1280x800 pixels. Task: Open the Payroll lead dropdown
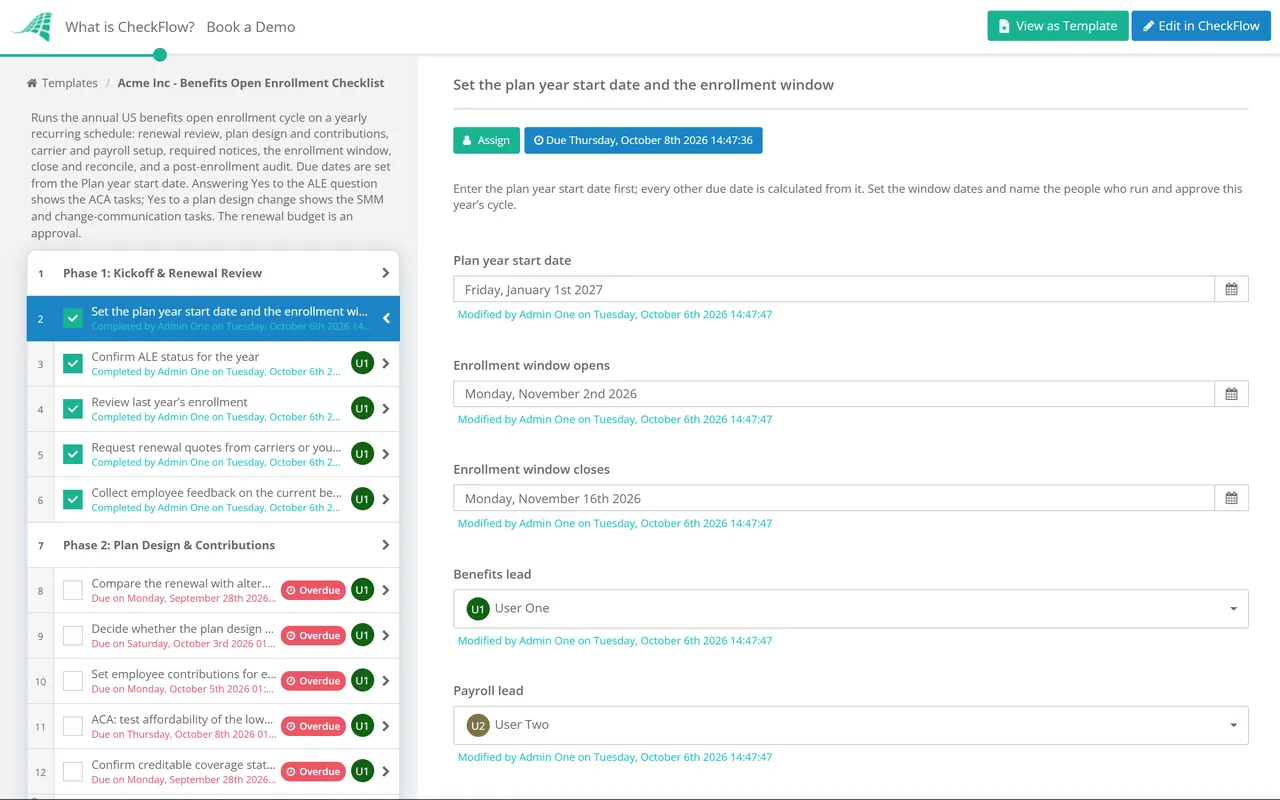pyautogui.click(x=851, y=725)
